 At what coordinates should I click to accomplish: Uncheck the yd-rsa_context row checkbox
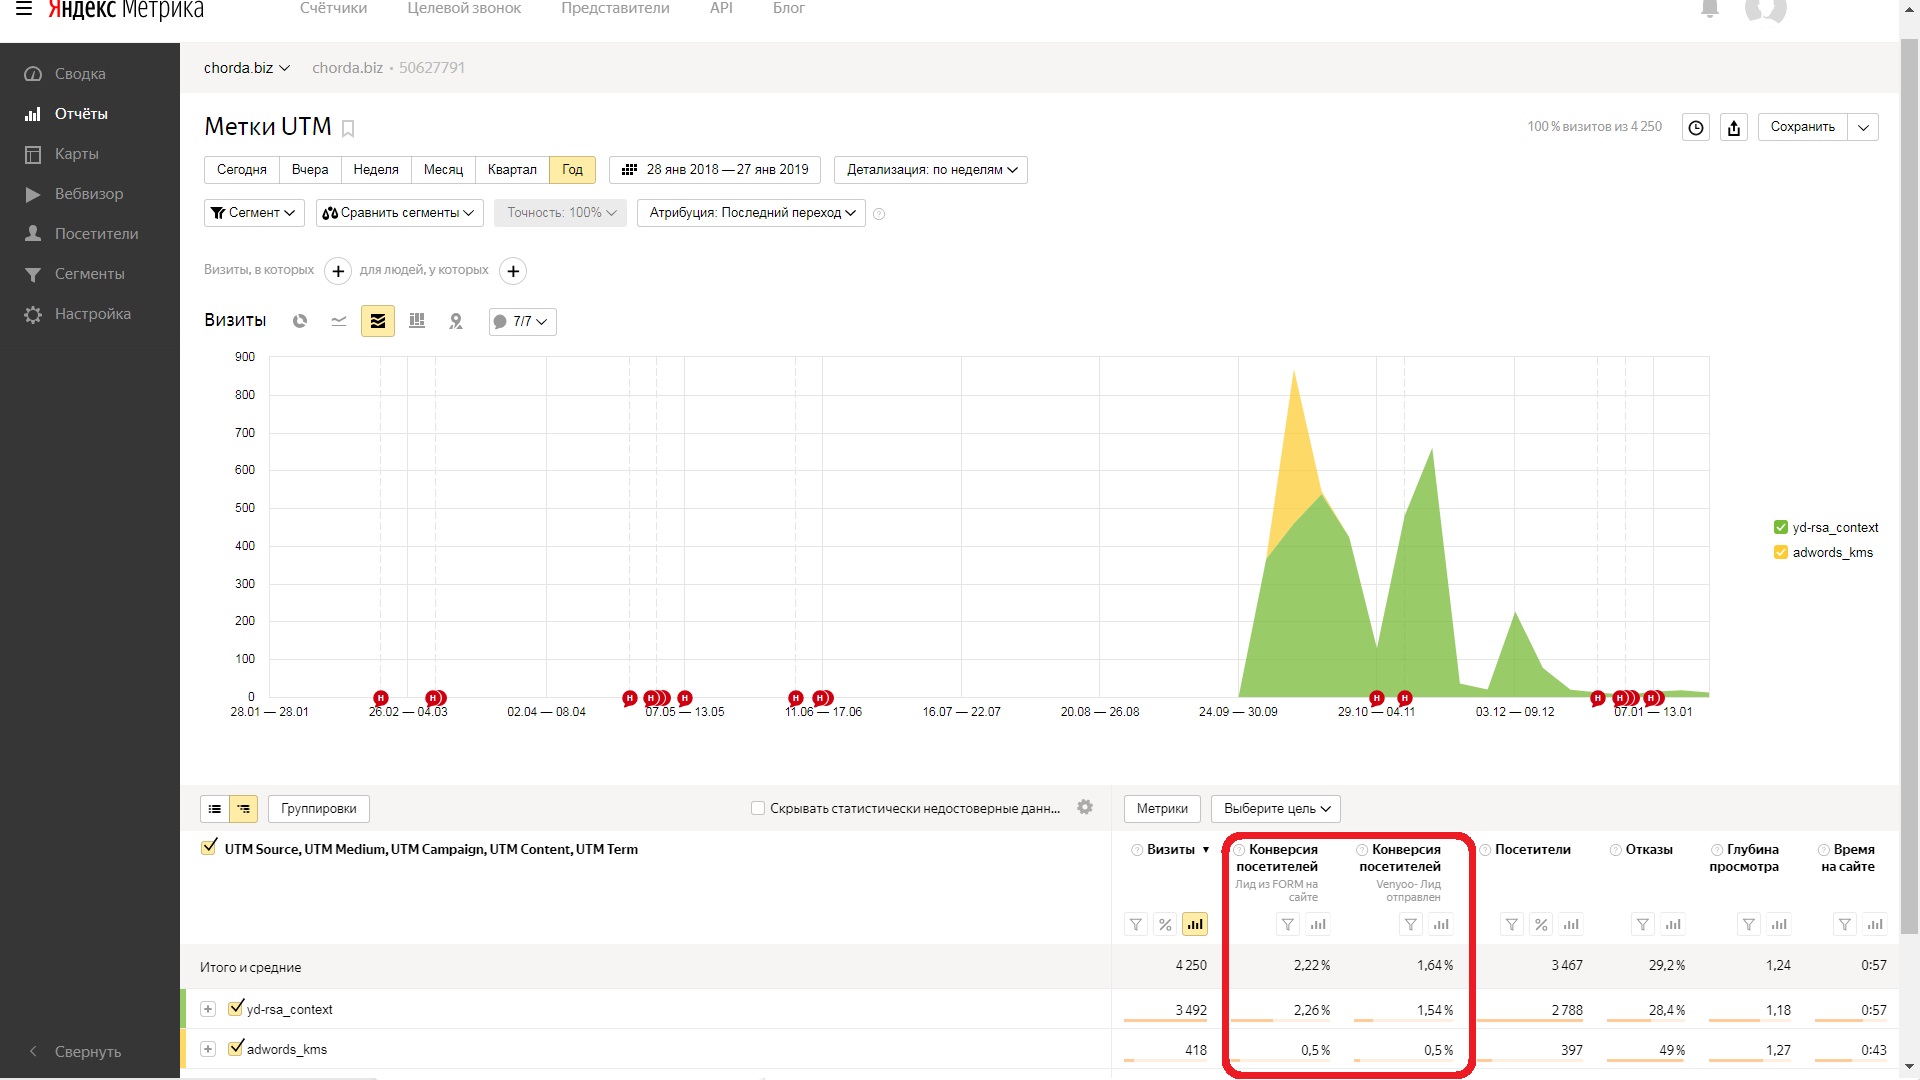[x=236, y=1008]
